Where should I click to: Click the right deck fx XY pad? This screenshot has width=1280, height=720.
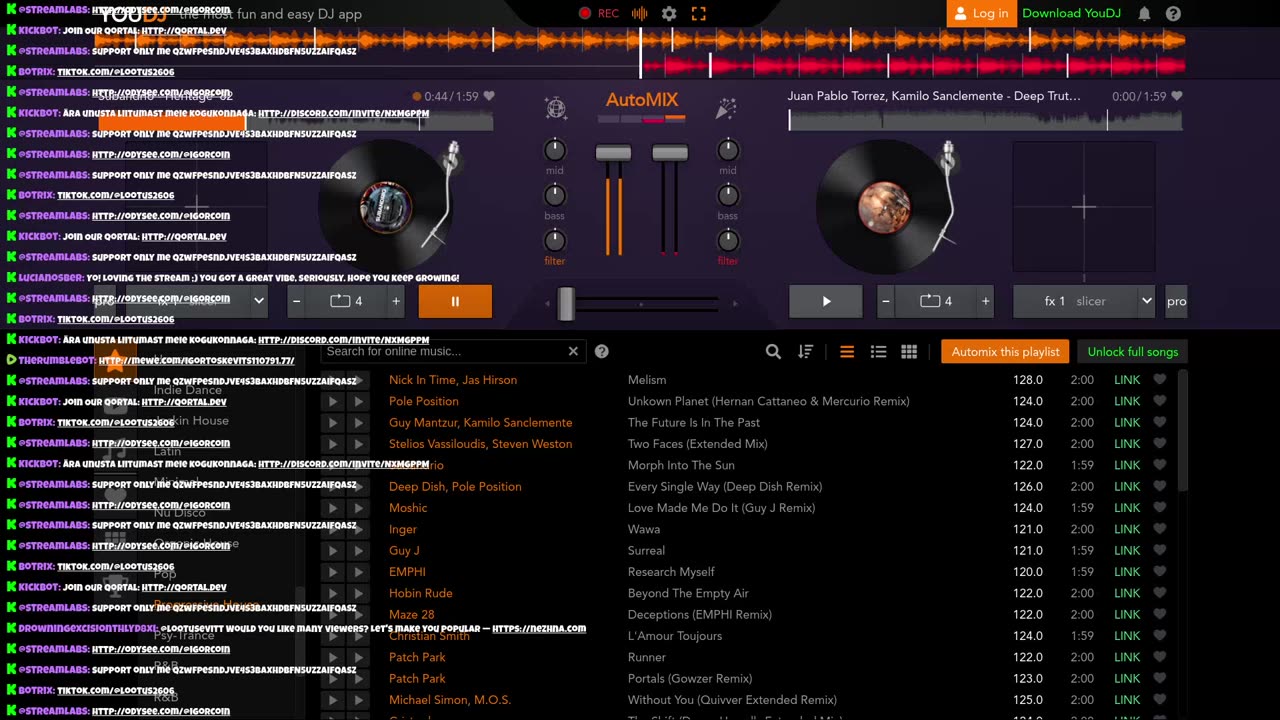pos(1084,207)
